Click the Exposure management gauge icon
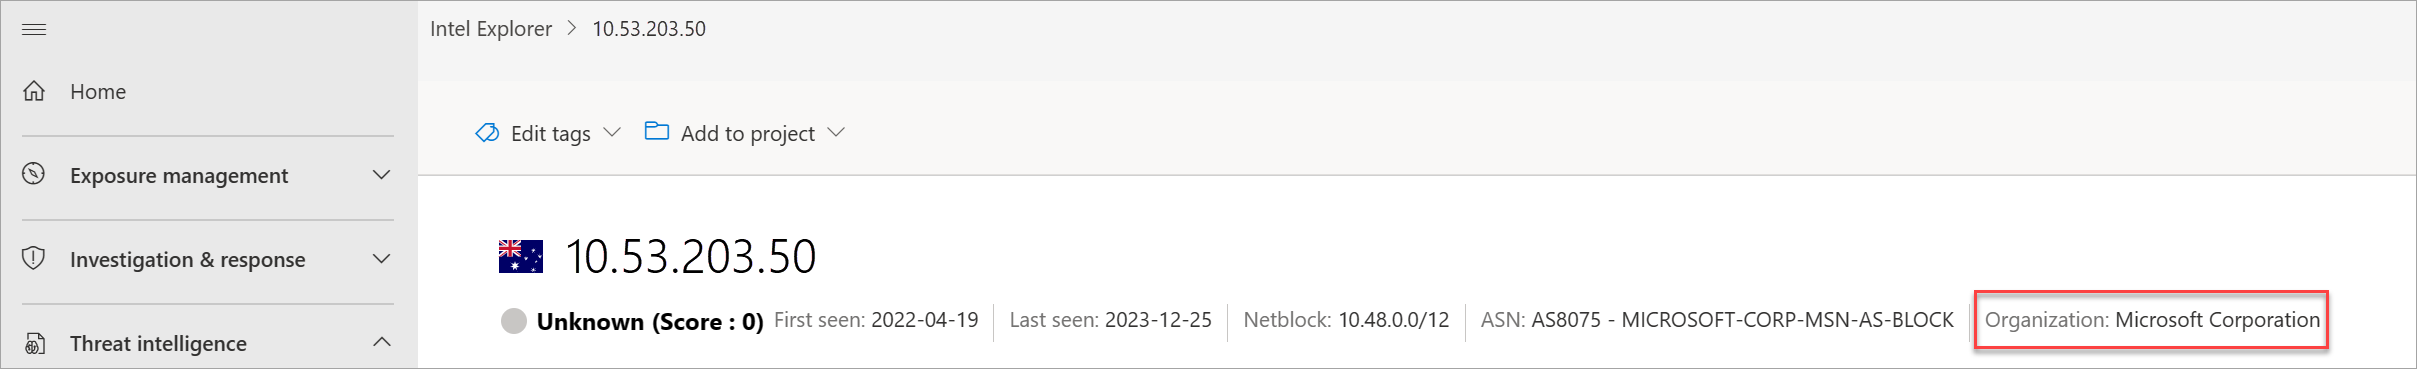Screen dimensions: 2417x369 pos(34,174)
